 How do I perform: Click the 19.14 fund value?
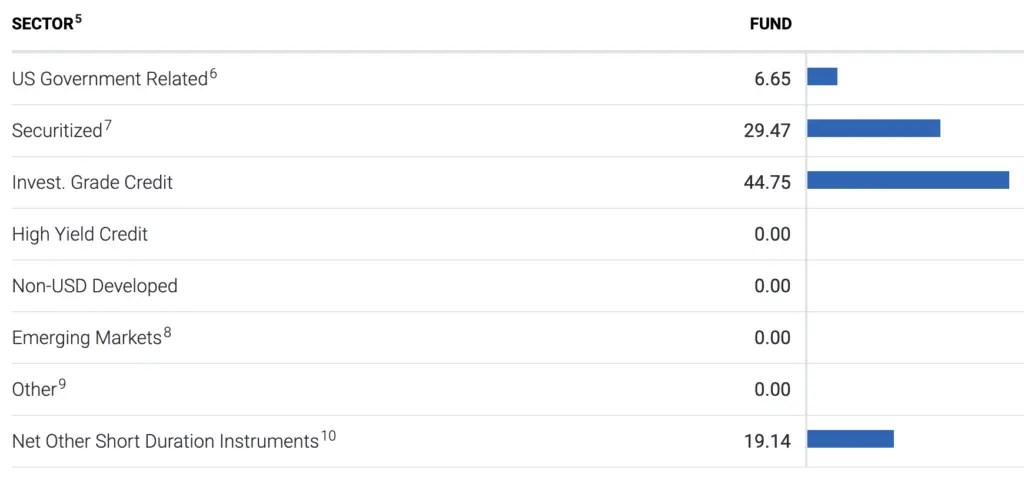(x=767, y=441)
